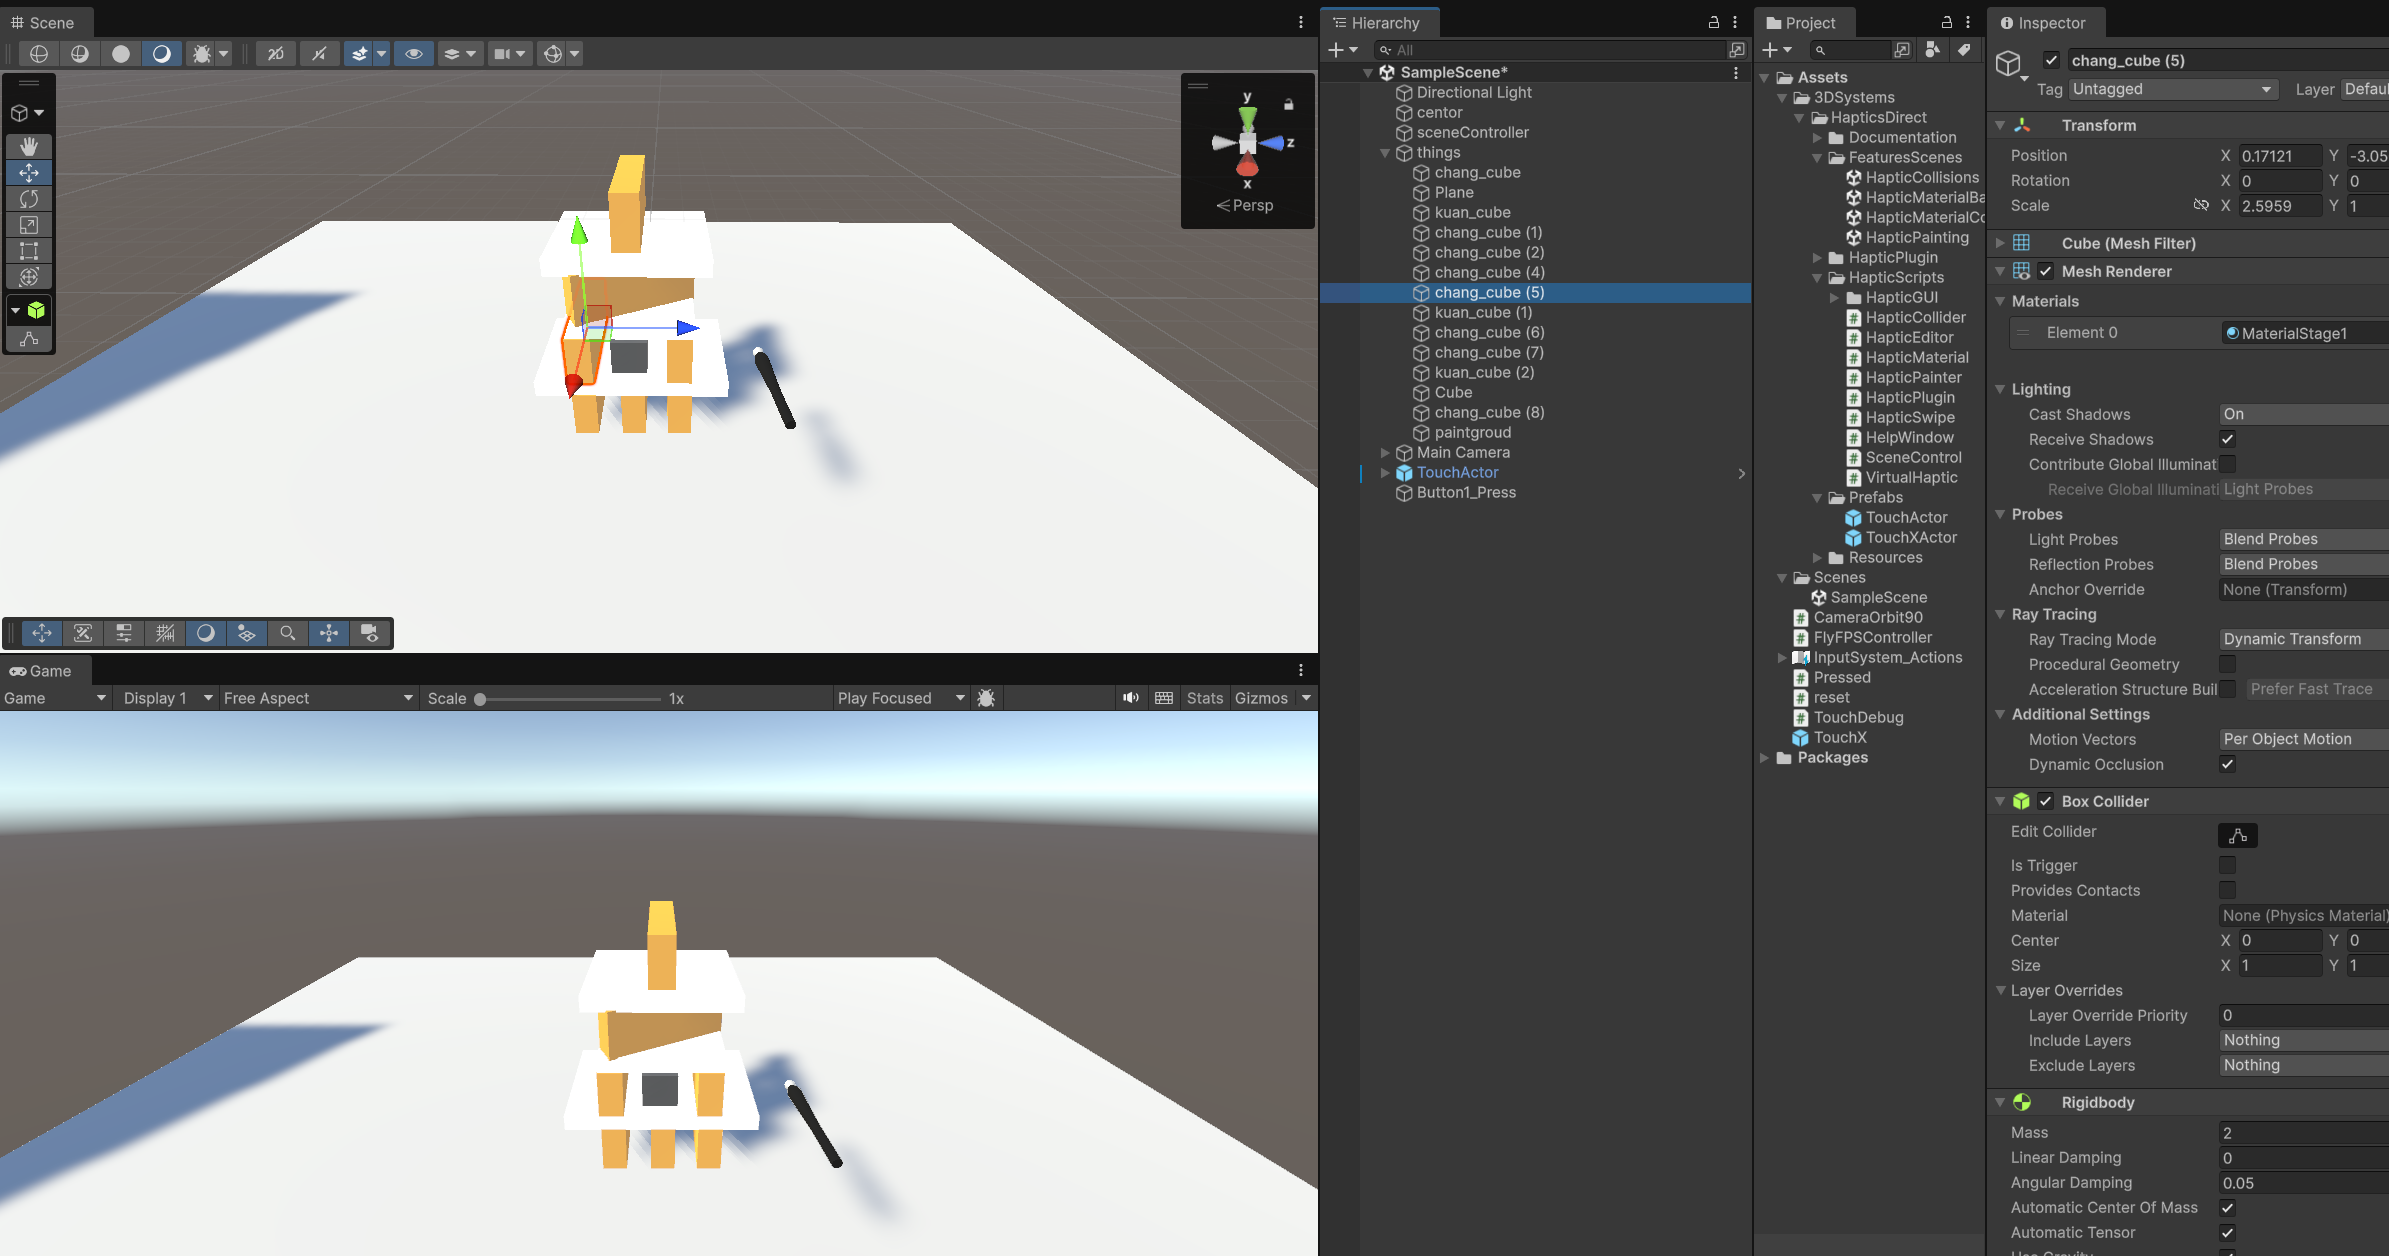Open Cast Shadows dropdown
This screenshot has width=2389, height=1256.
coord(2304,414)
